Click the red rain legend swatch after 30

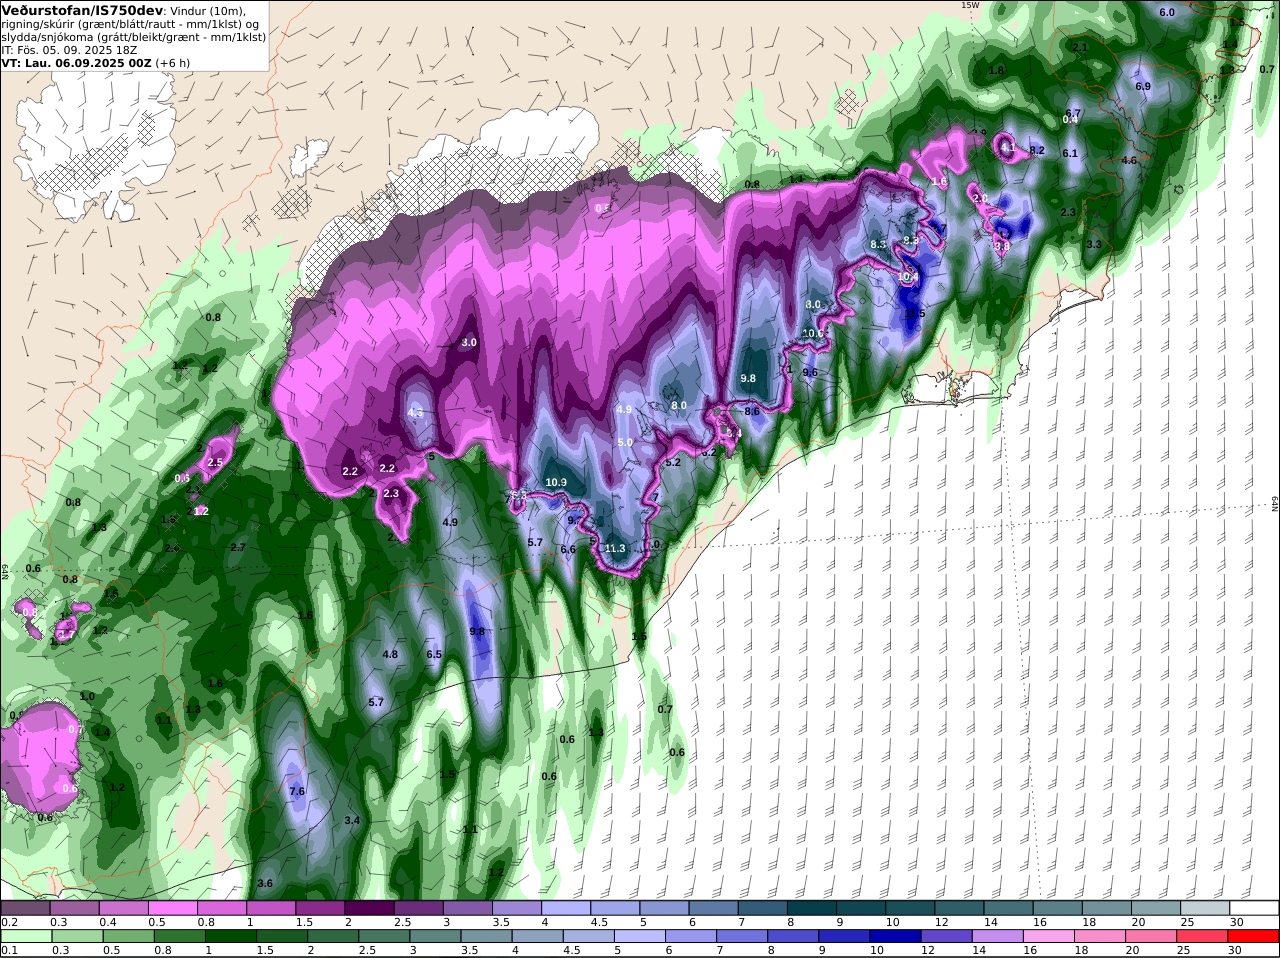tap(1254, 935)
